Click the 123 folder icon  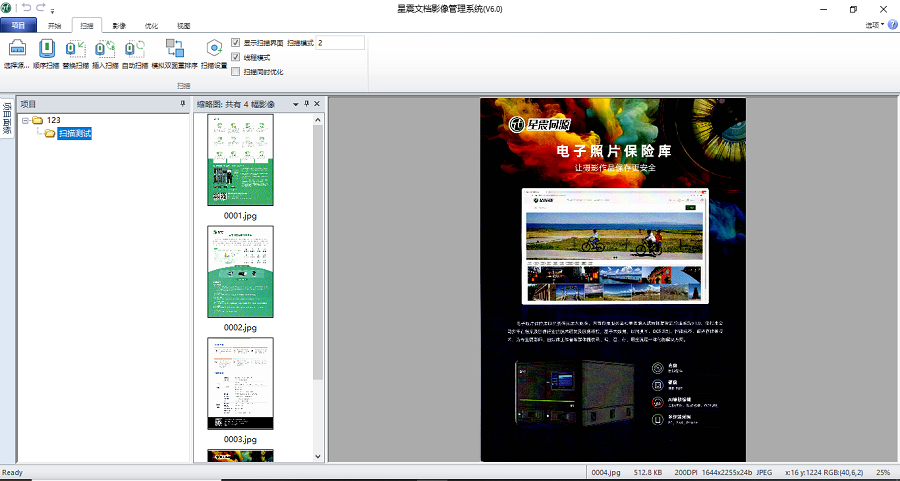[38, 120]
